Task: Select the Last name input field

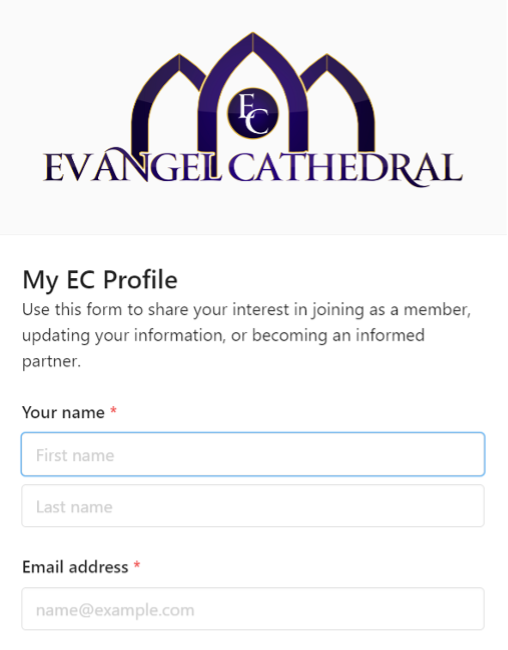Action: [x=253, y=506]
